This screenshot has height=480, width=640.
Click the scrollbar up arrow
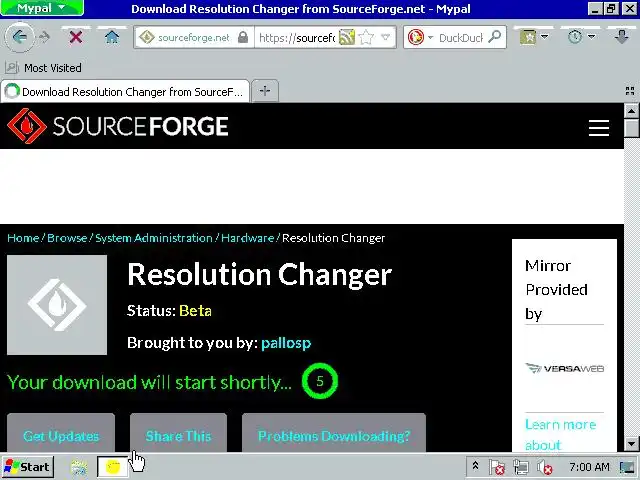coord(631,111)
